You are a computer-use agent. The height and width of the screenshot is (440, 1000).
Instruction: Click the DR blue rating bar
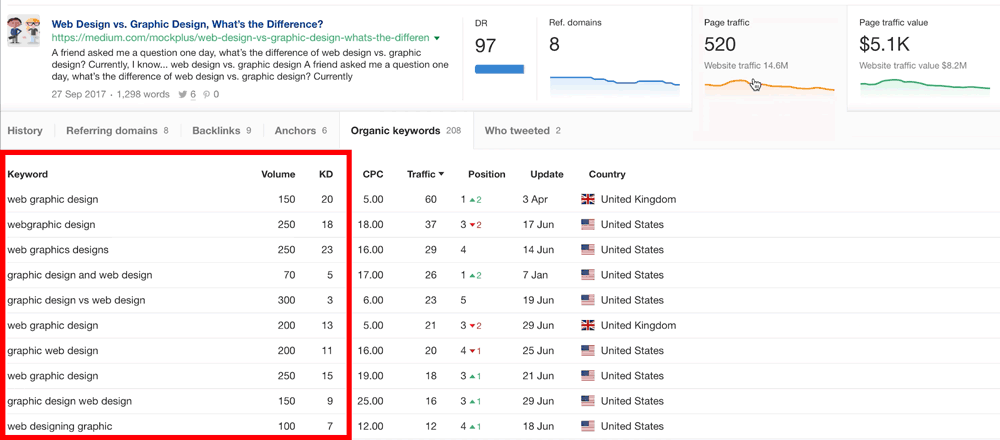click(499, 69)
